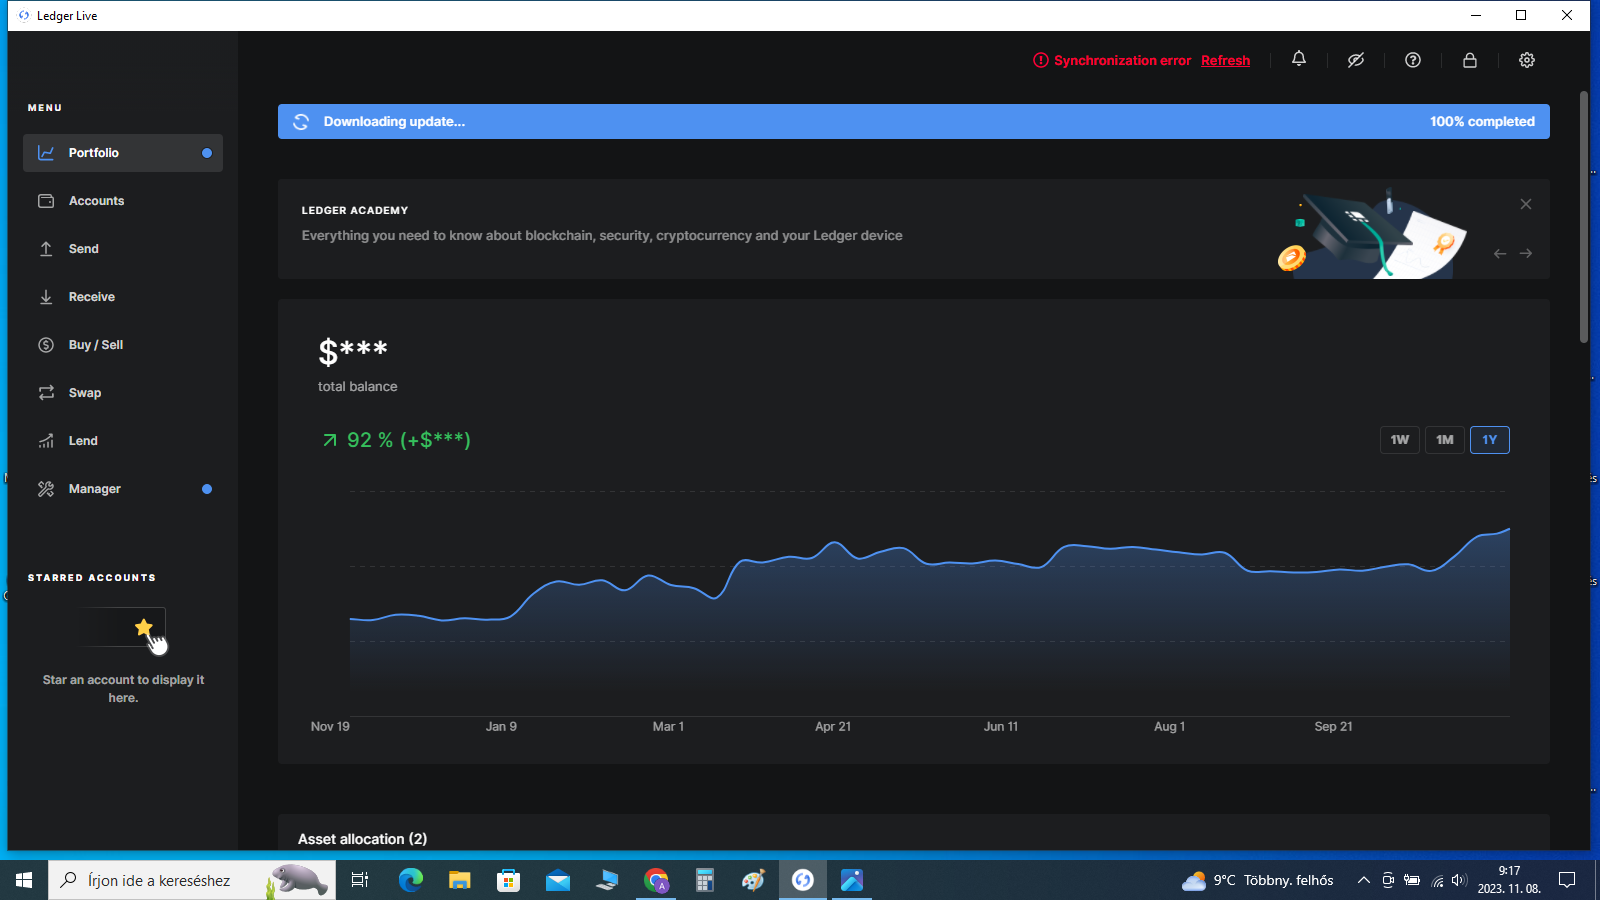Click the 100% completed text
This screenshot has width=1600, height=900.
pyautogui.click(x=1482, y=122)
